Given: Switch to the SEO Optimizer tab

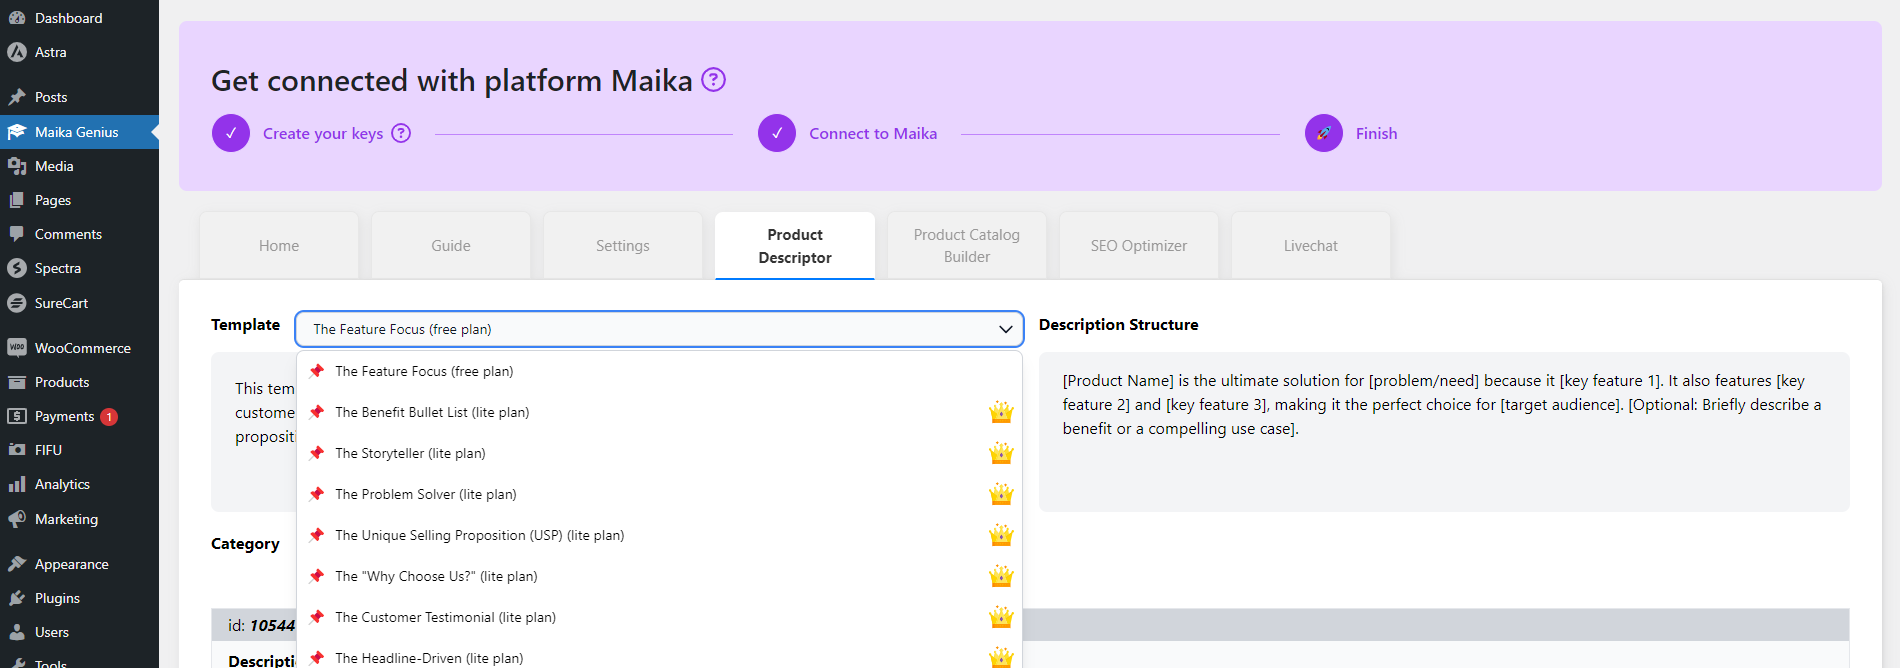Looking at the screenshot, I should click(1139, 246).
